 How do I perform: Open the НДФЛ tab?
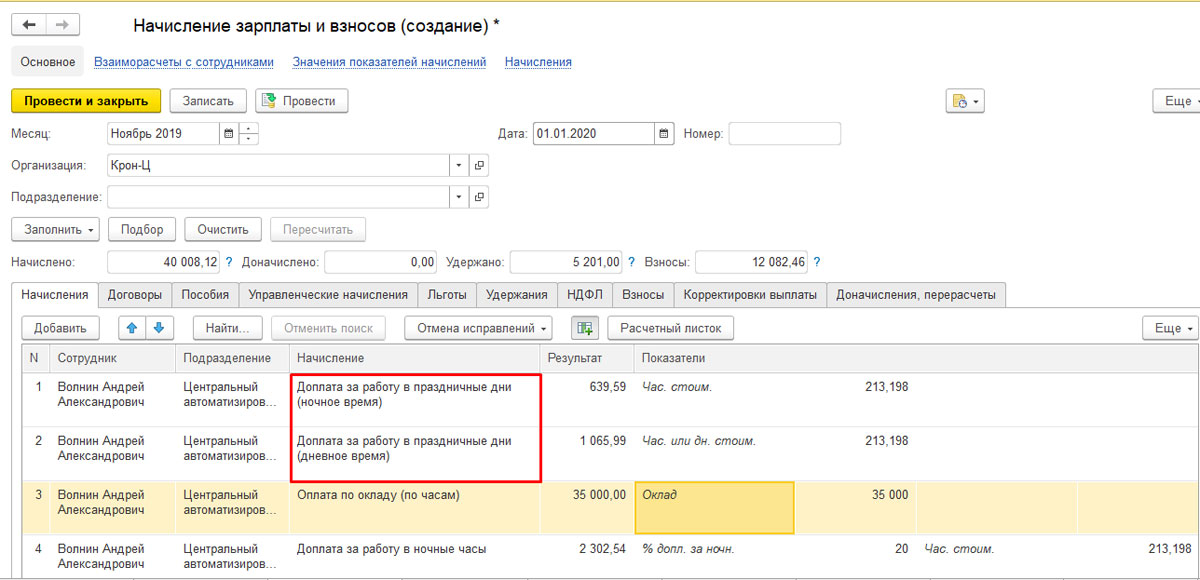pos(583,294)
